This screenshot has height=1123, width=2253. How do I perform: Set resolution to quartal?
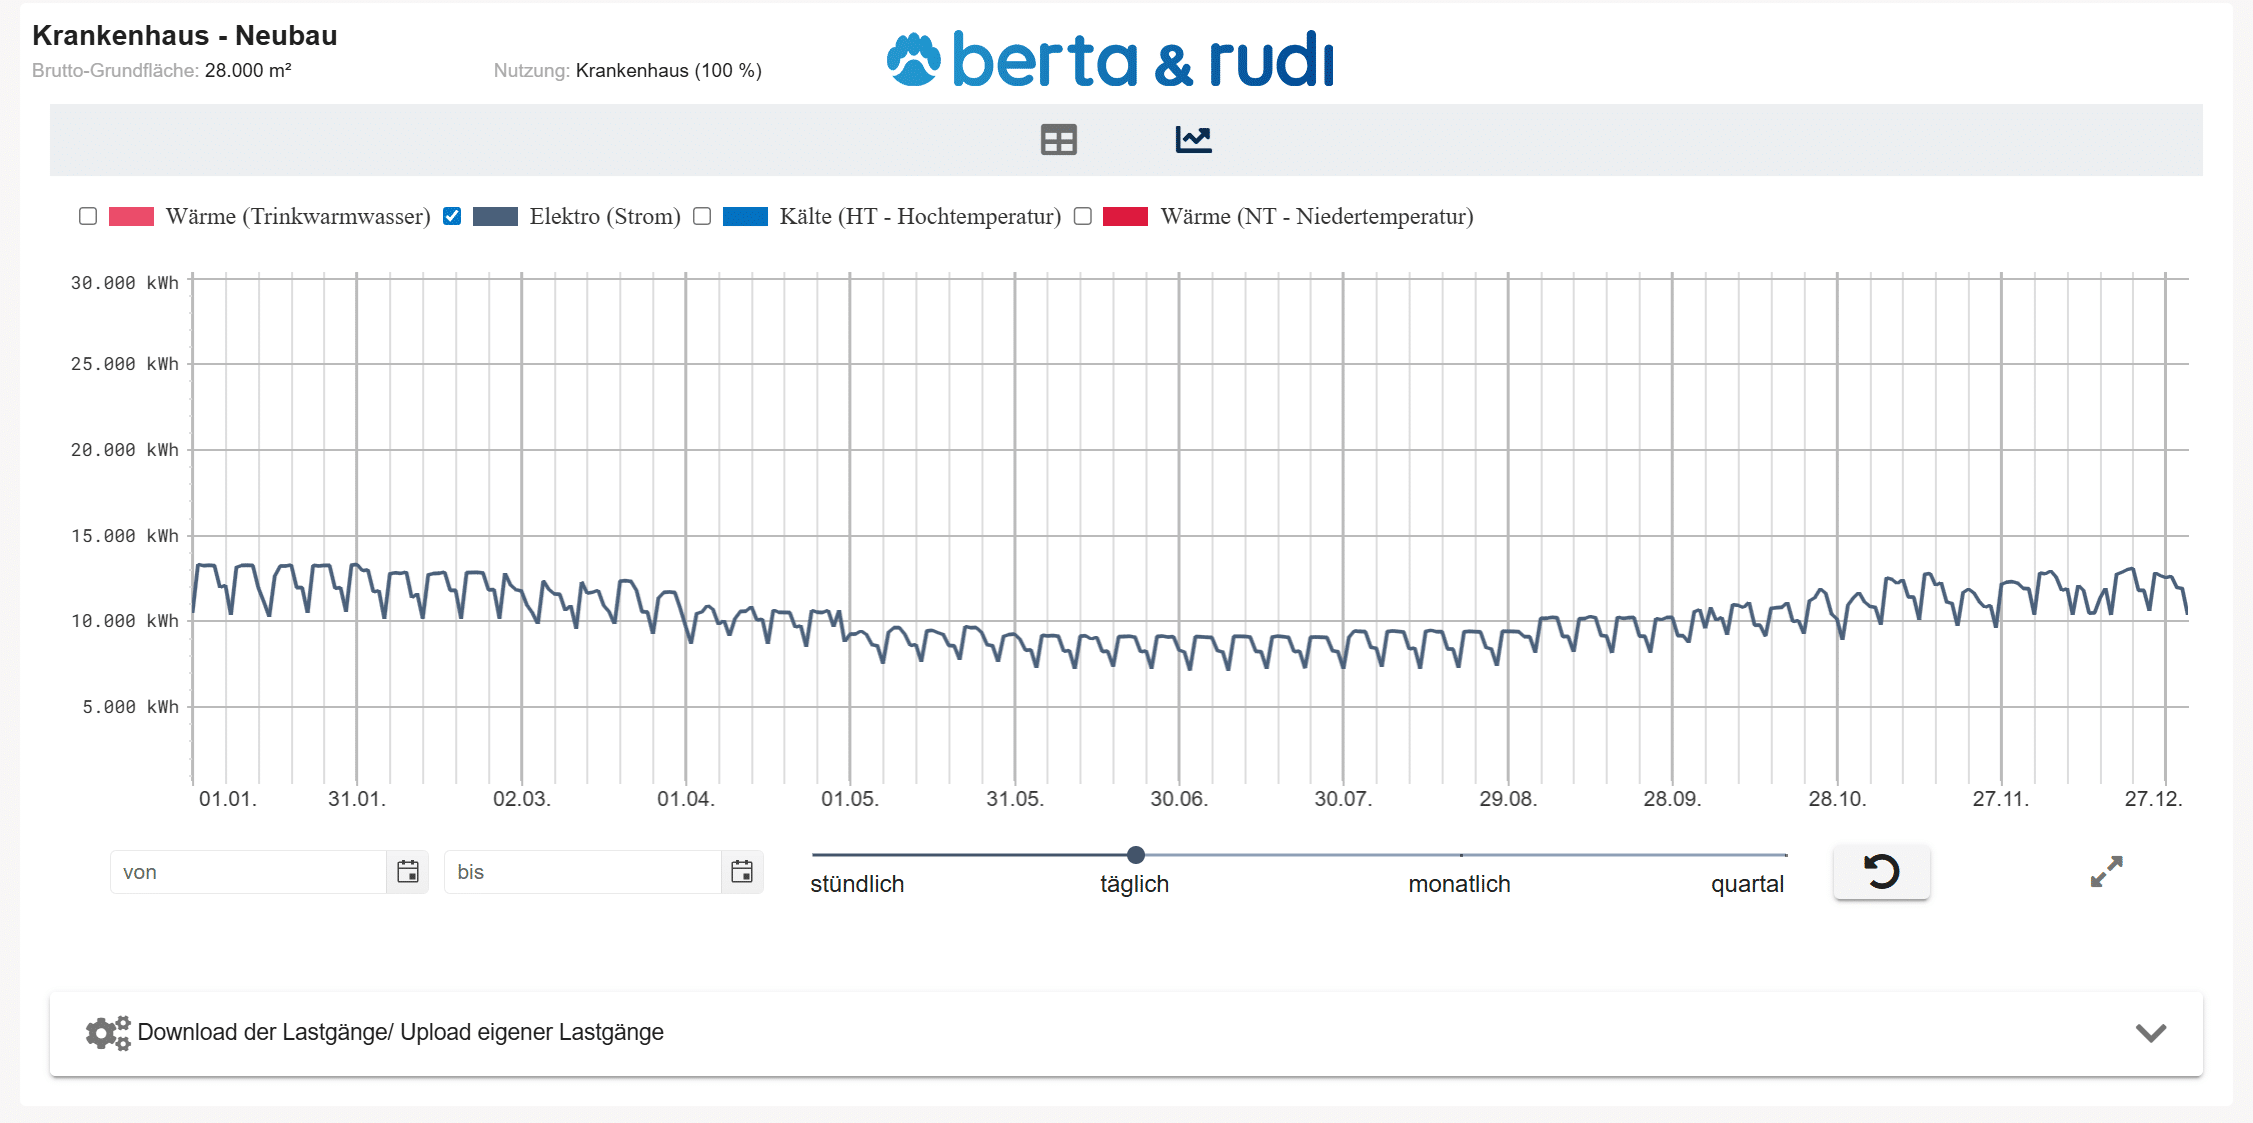click(x=1747, y=884)
